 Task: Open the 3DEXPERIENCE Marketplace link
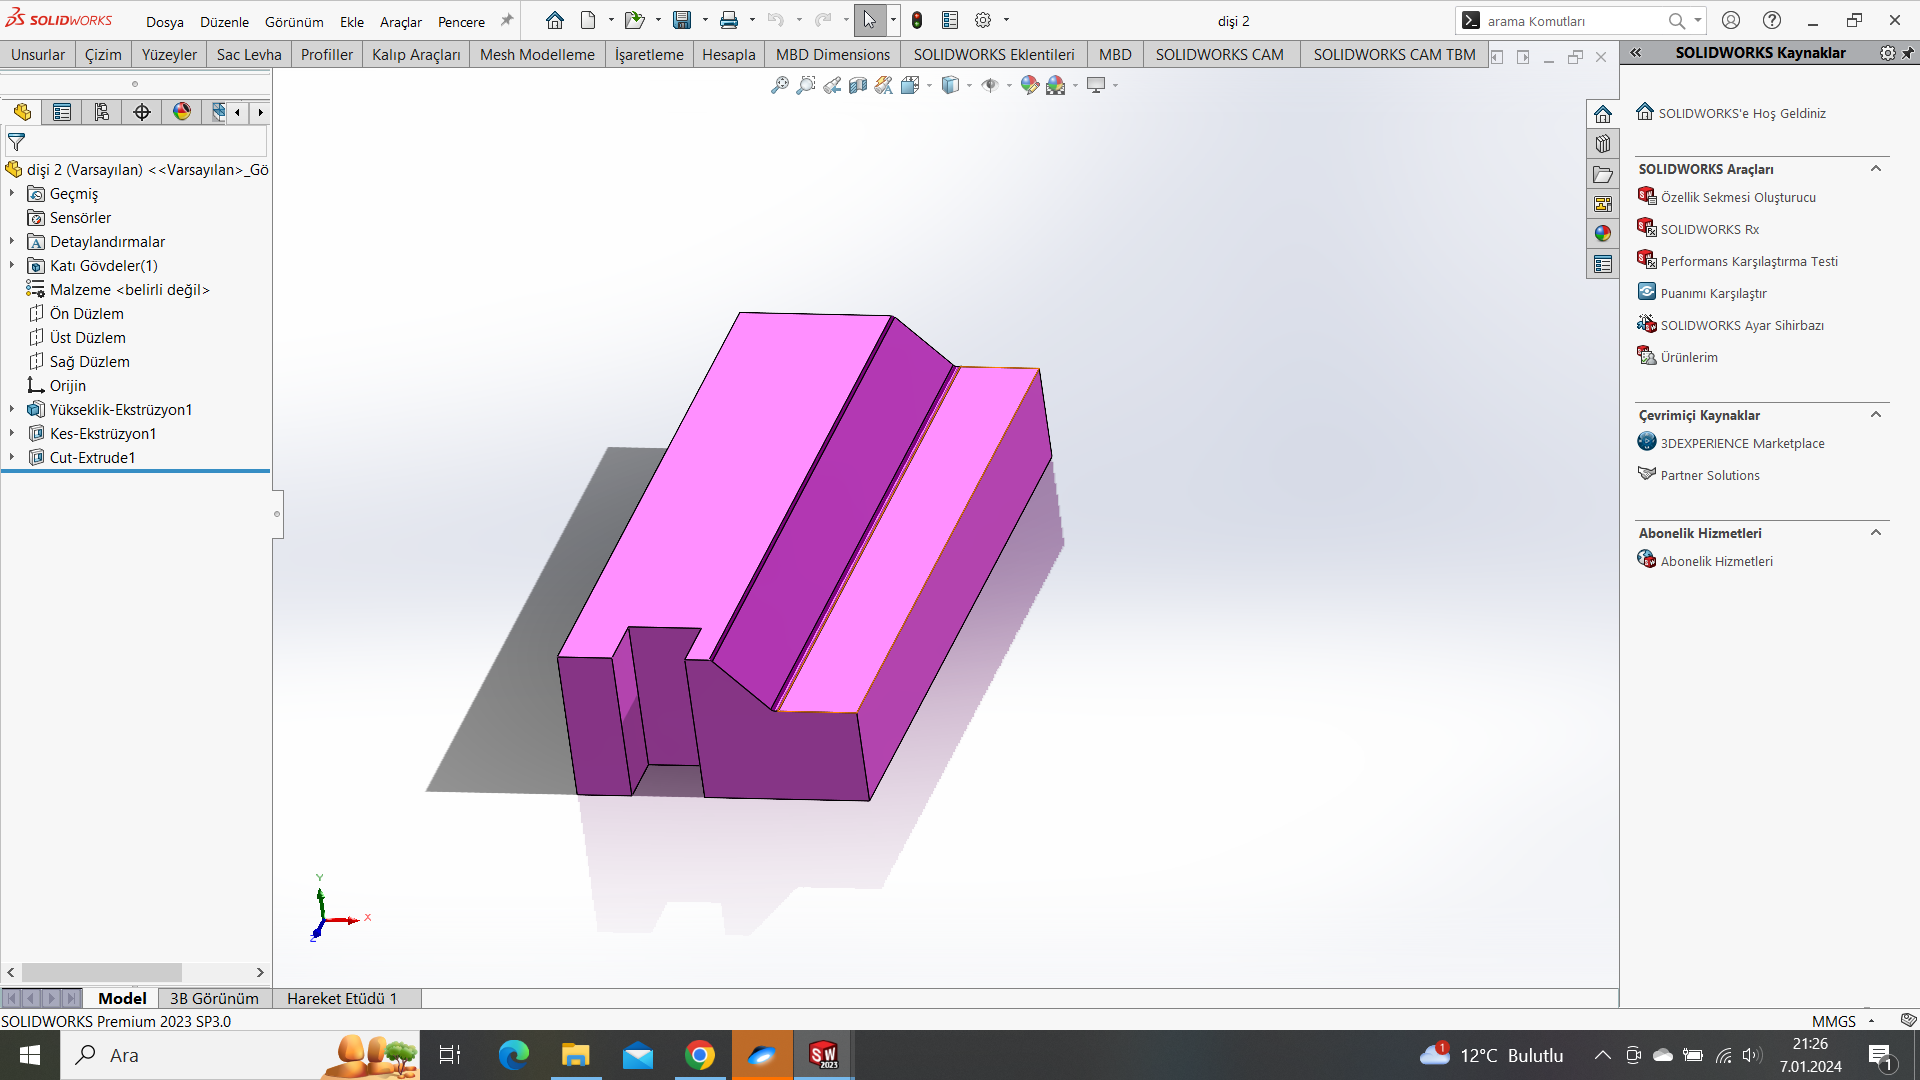(1742, 444)
